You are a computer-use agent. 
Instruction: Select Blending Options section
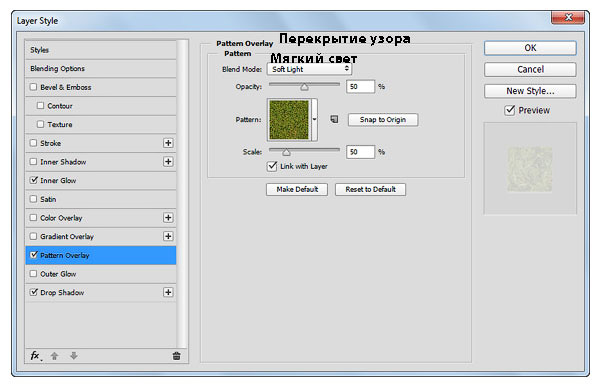100,69
